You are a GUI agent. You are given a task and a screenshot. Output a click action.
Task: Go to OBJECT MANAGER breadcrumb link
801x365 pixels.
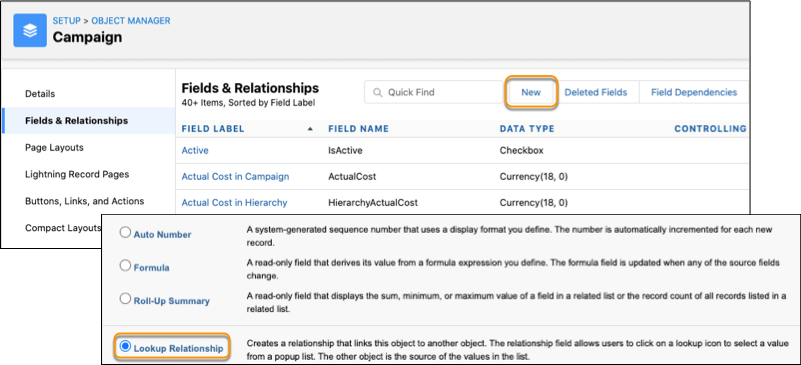(131, 21)
